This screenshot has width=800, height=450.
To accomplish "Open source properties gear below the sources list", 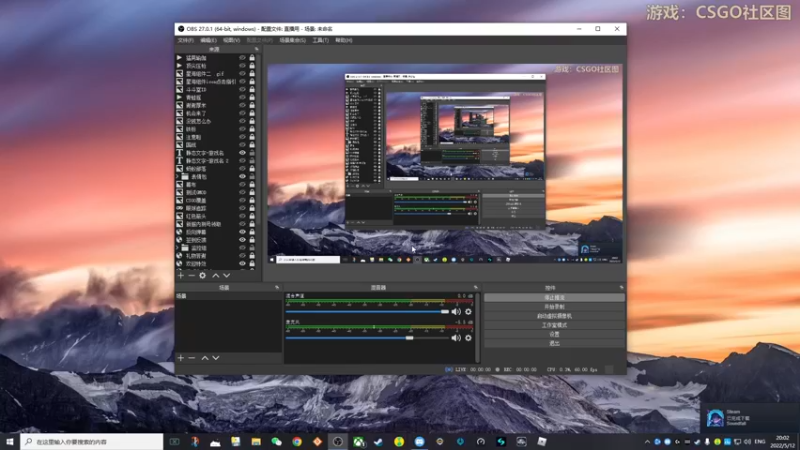I will click(203, 276).
